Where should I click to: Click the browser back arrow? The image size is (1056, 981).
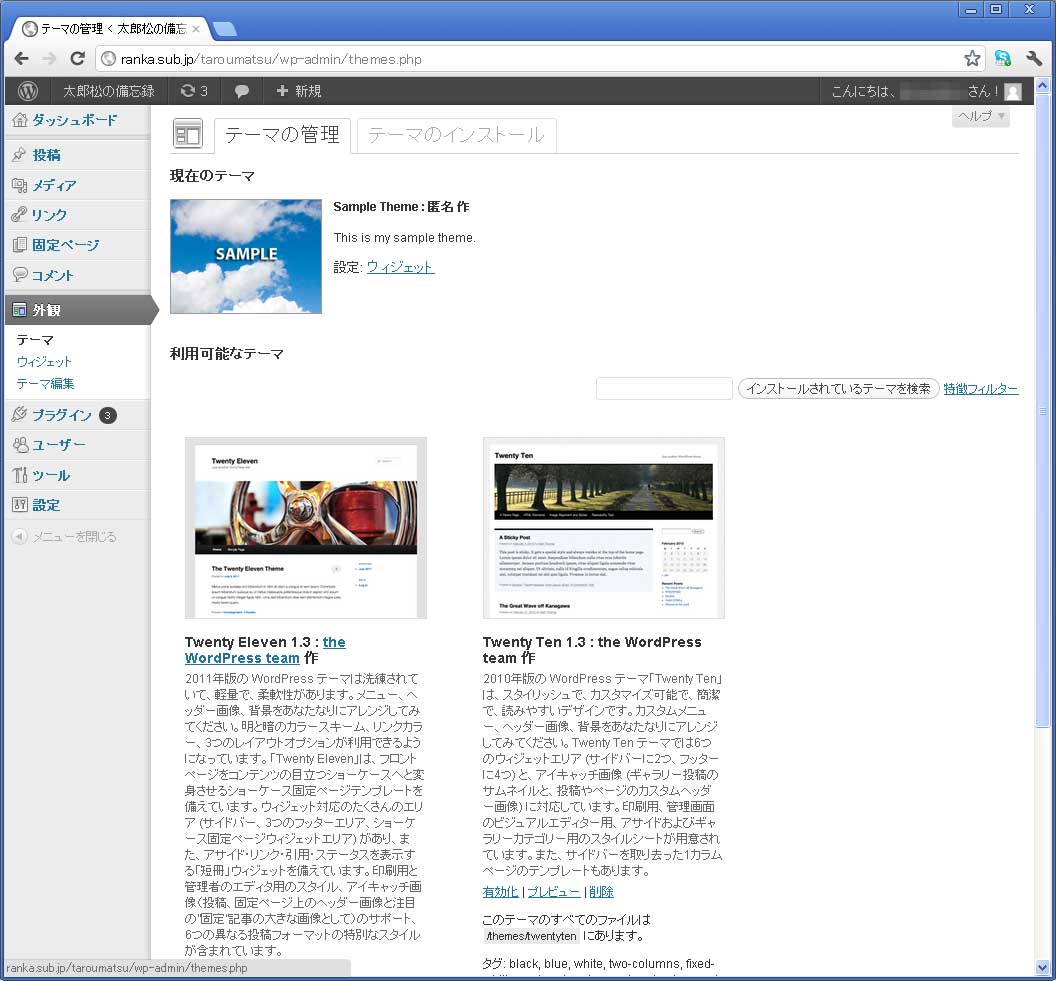coord(22,59)
